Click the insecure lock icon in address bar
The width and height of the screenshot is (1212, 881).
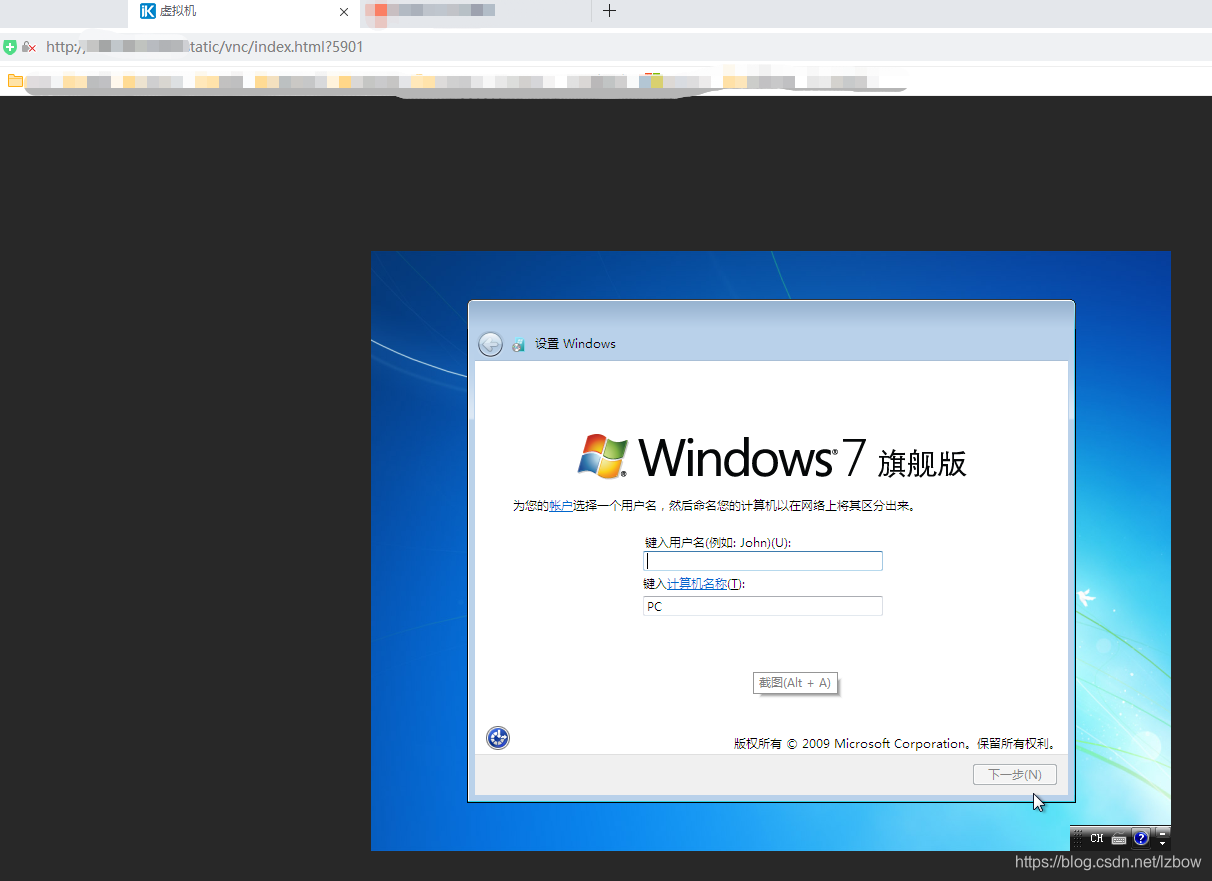pyautogui.click(x=29, y=47)
